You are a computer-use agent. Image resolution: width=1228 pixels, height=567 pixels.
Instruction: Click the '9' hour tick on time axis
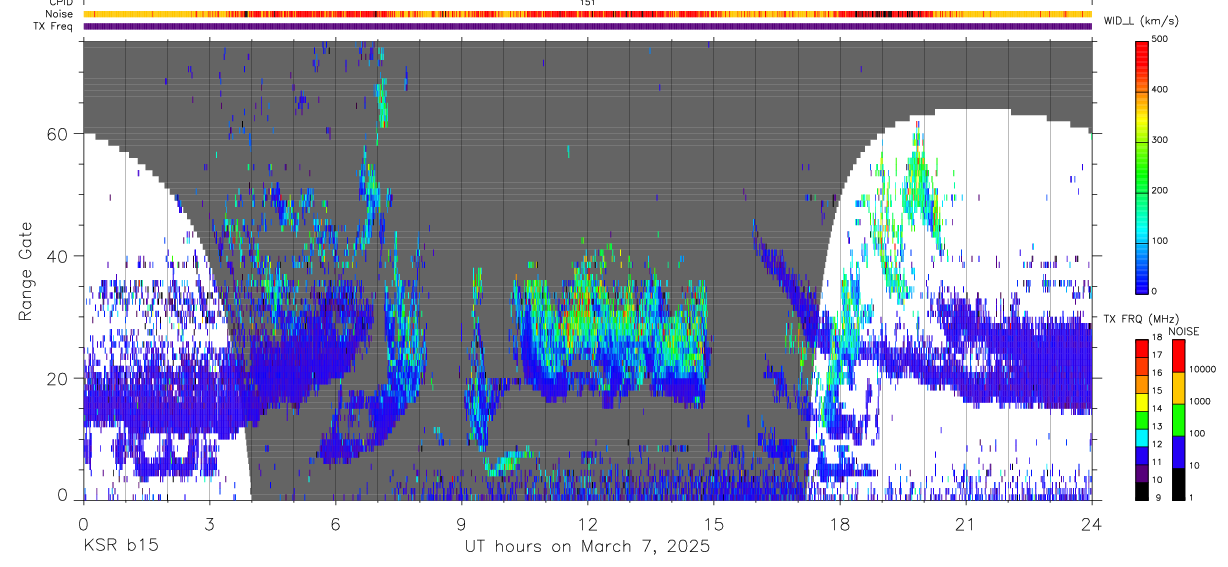(461, 523)
